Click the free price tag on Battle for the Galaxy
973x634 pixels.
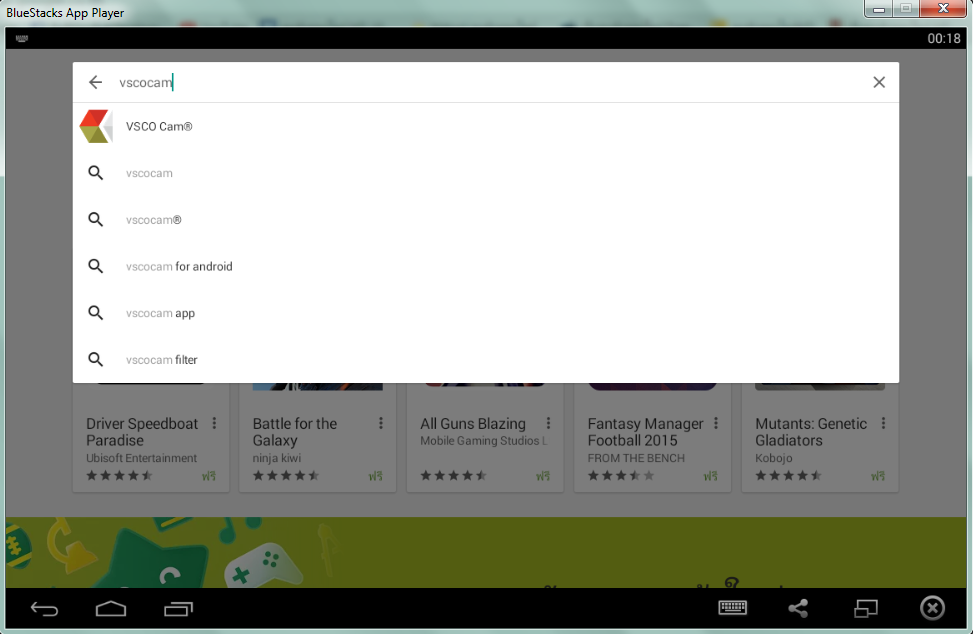375,476
